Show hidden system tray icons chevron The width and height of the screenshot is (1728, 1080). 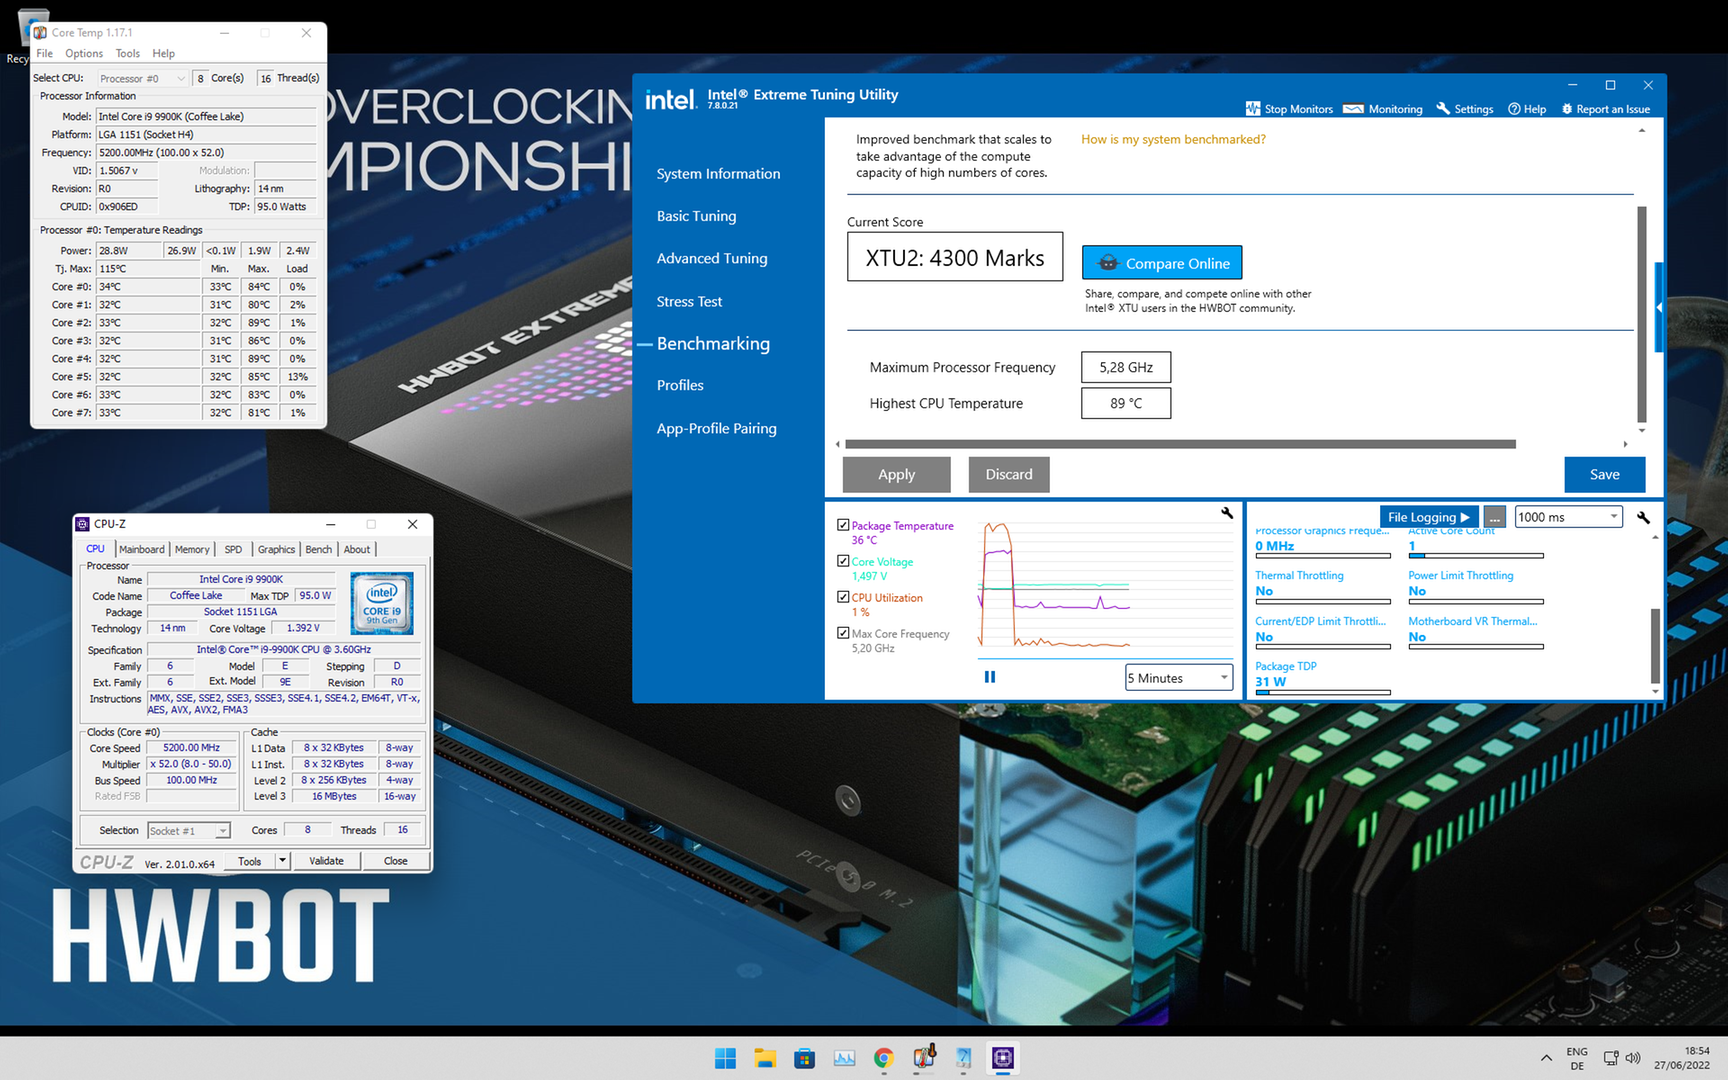pyautogui.click(x=1546, y=1058)
